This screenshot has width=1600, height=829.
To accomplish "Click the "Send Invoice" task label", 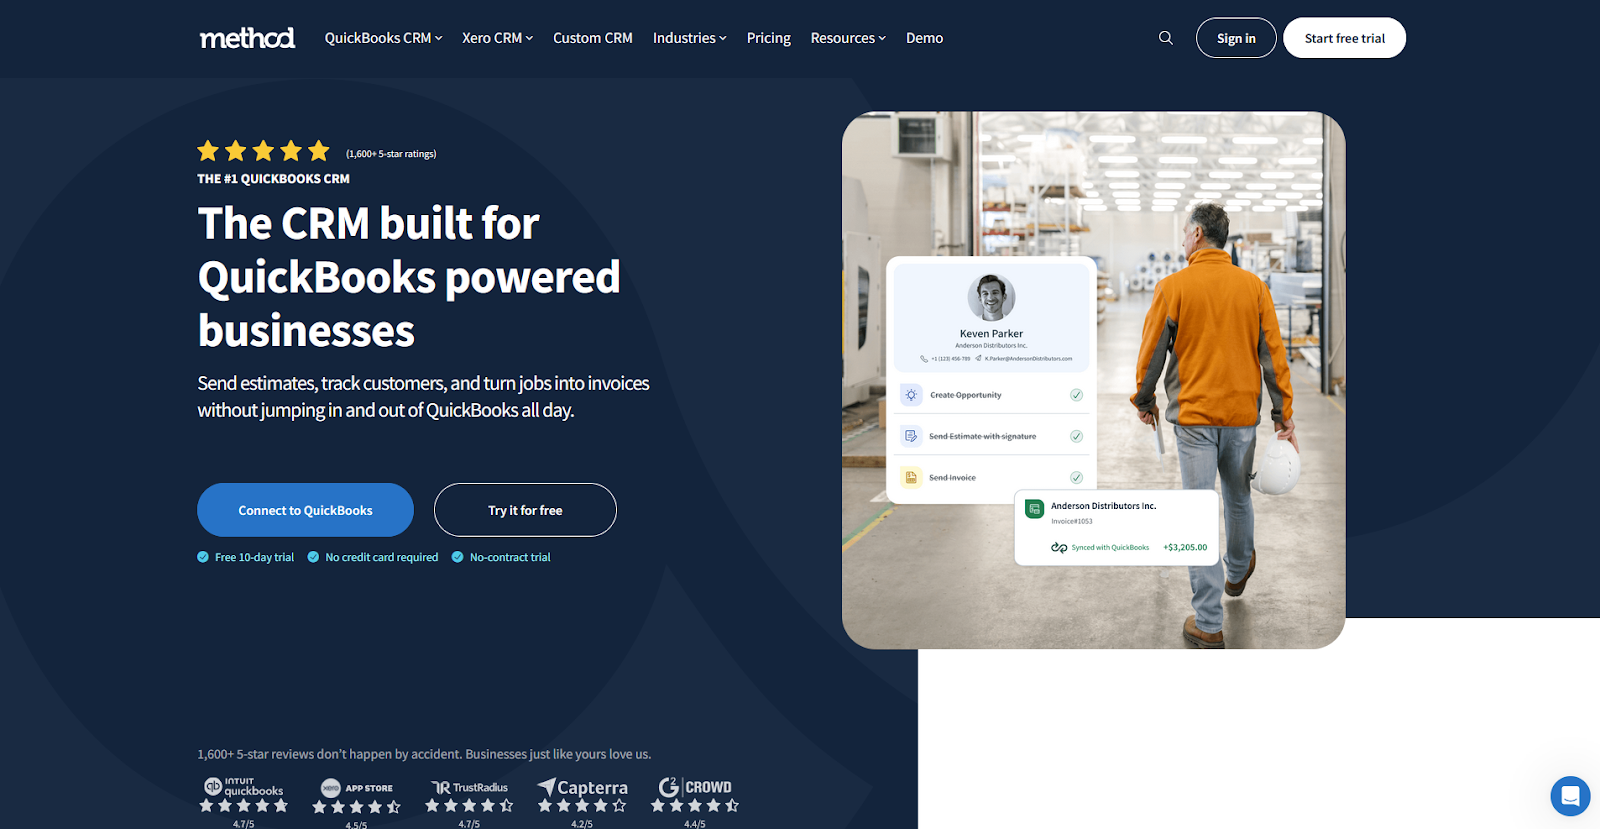I will click(952, 478).
